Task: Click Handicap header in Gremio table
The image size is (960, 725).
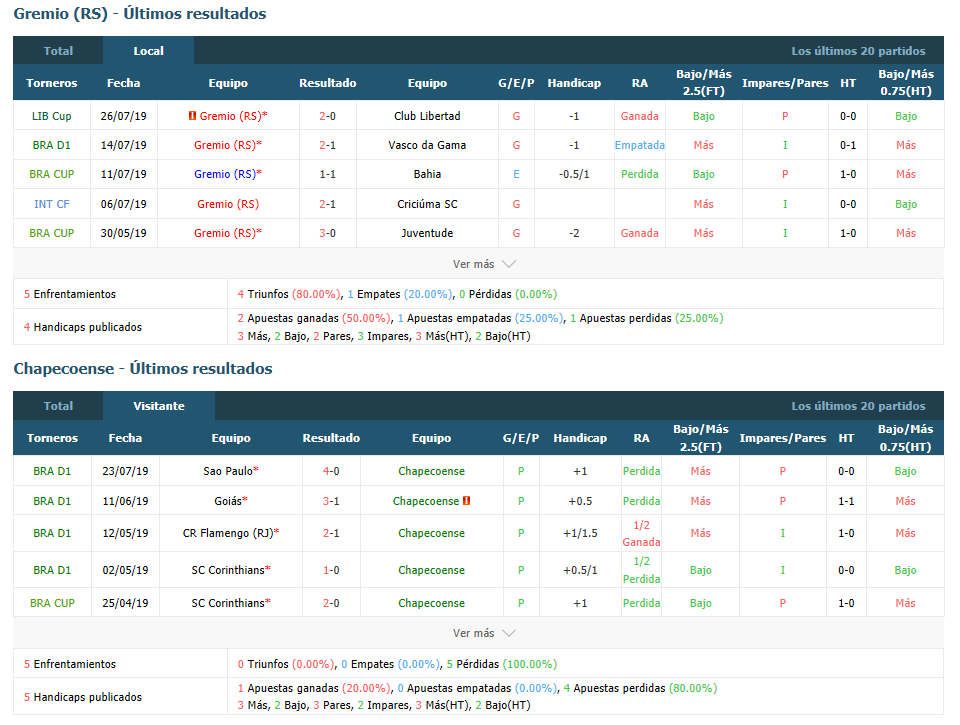Action: [x=574, y=83]
